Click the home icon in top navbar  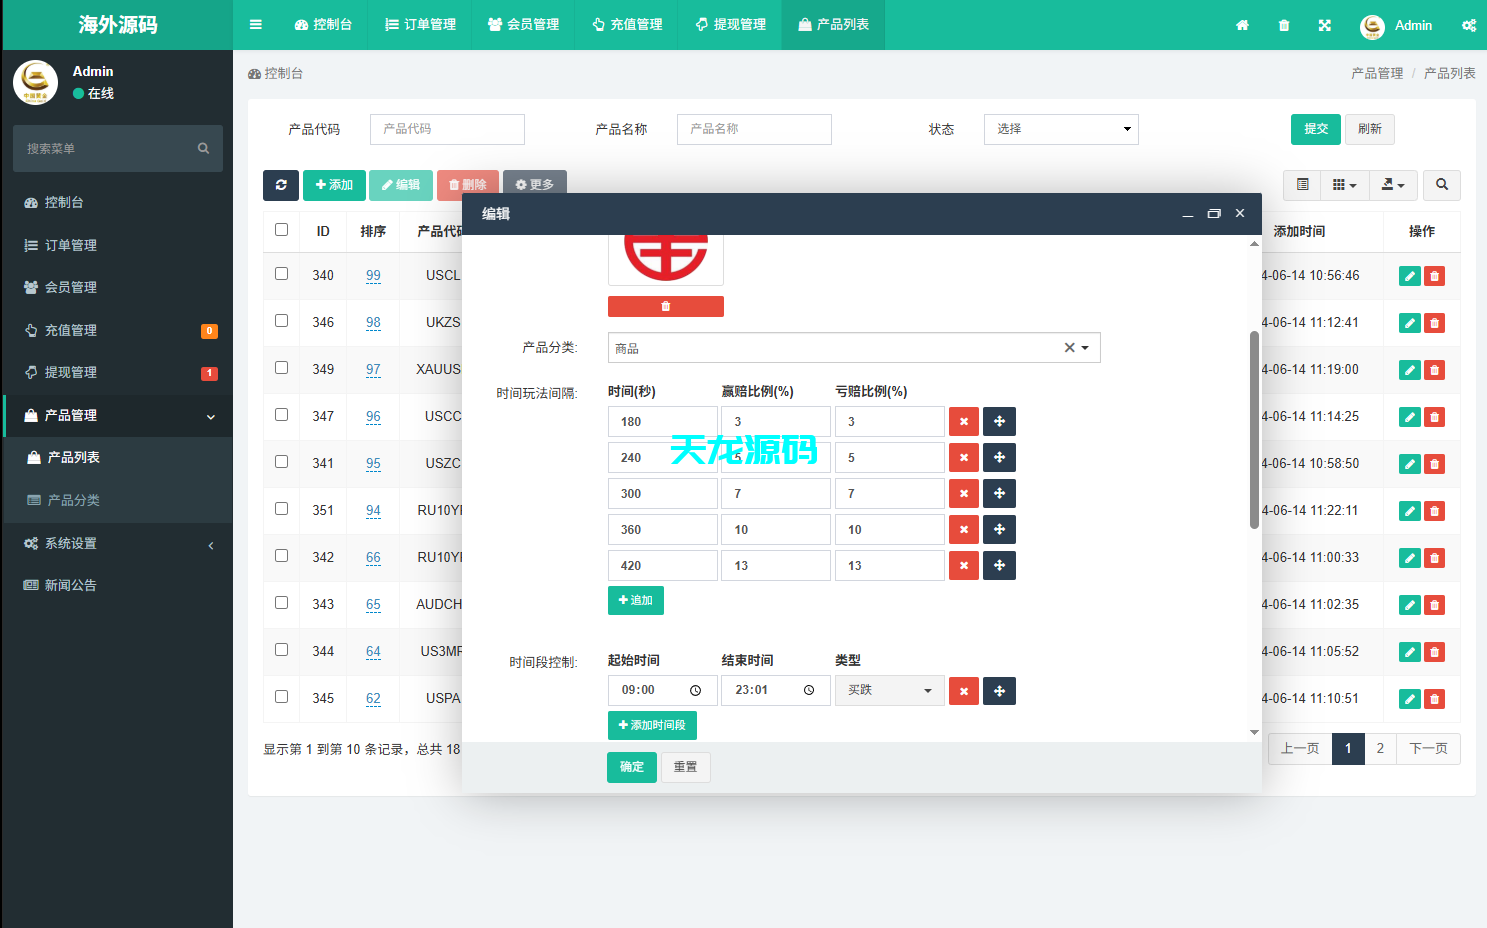pos(1242,25)
